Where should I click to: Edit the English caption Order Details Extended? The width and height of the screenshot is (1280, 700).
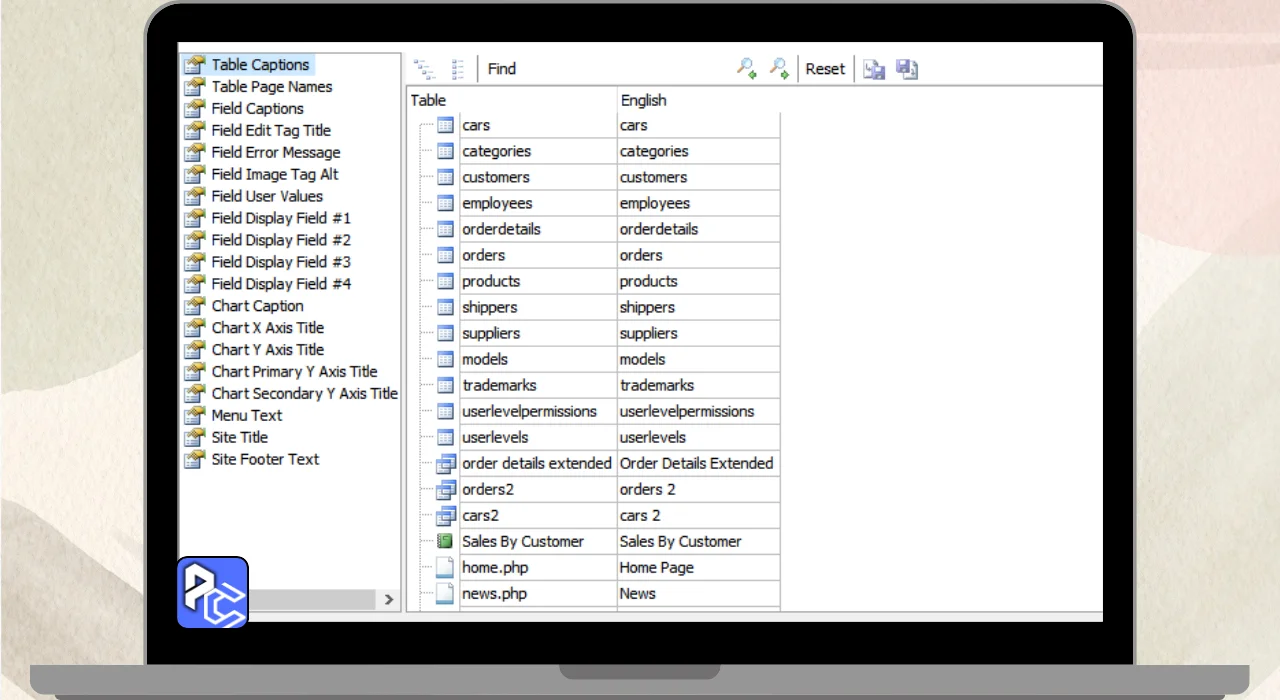click(697, 463)
